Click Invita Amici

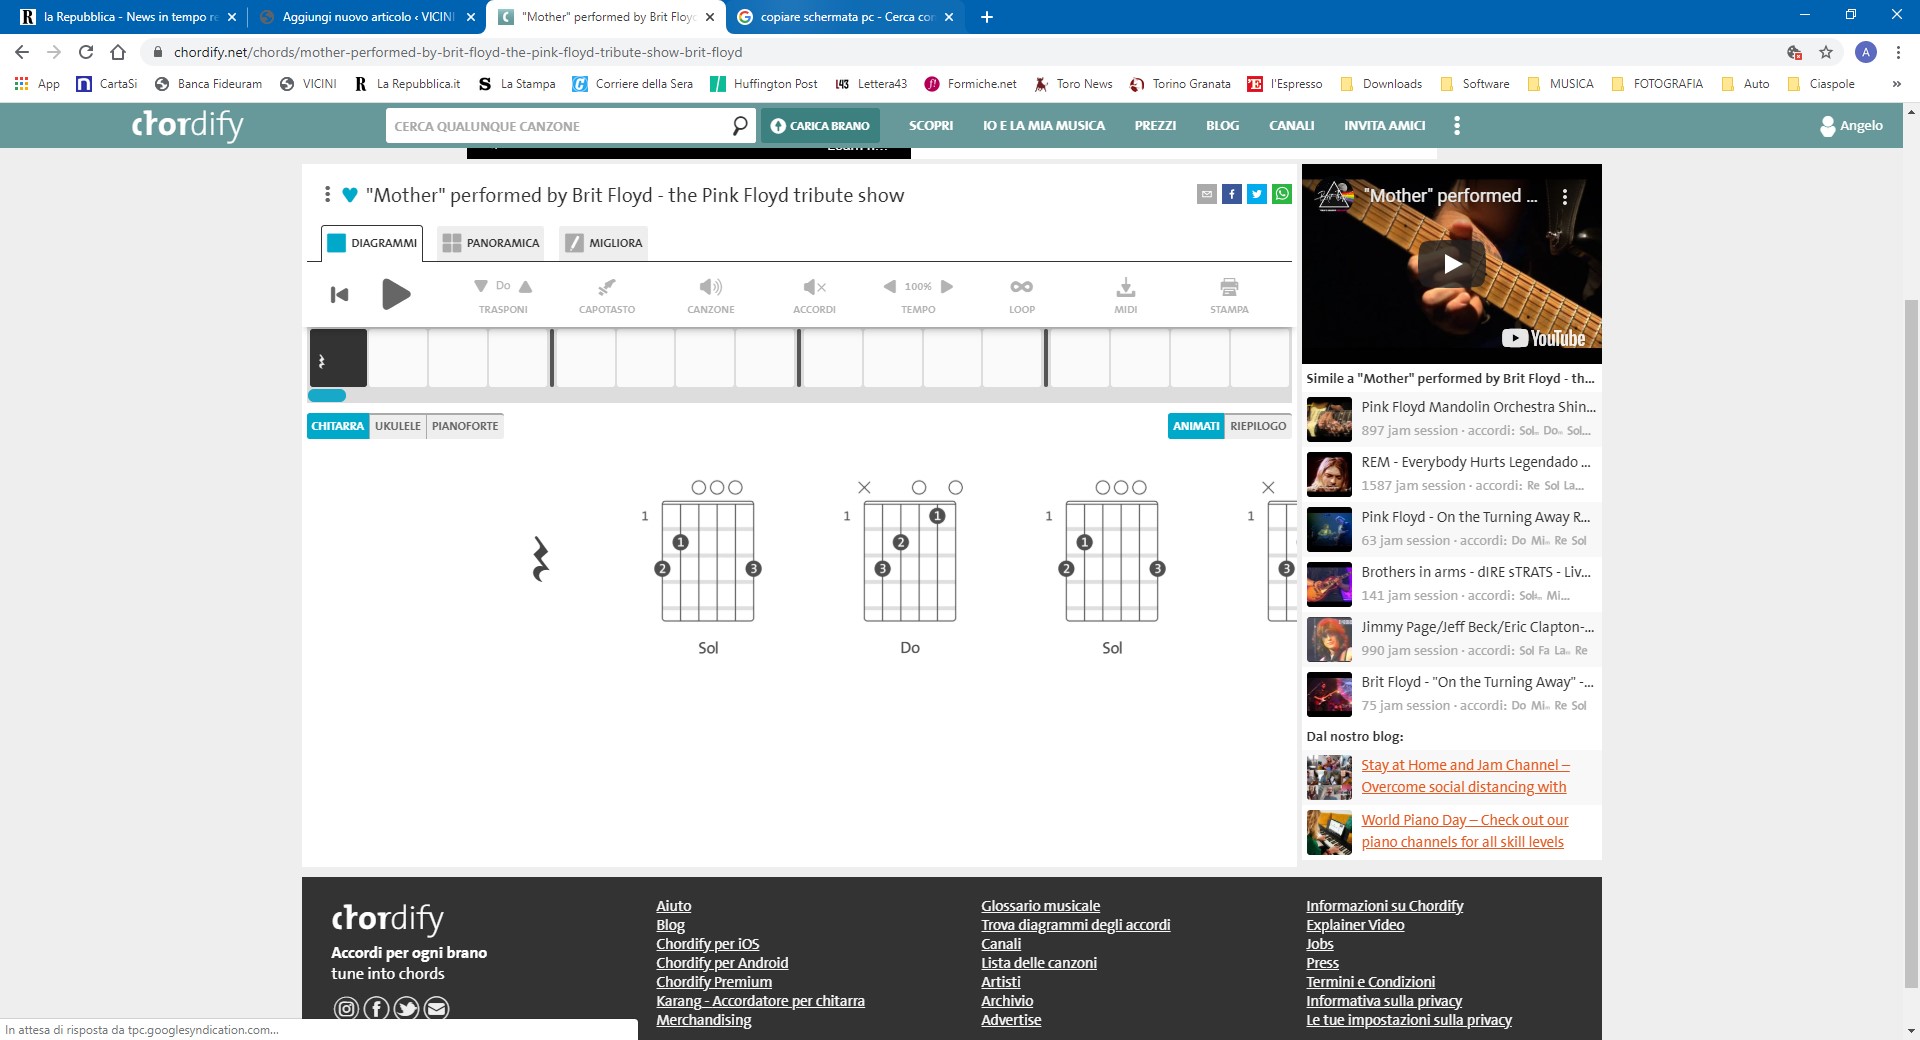(1385, 126)
